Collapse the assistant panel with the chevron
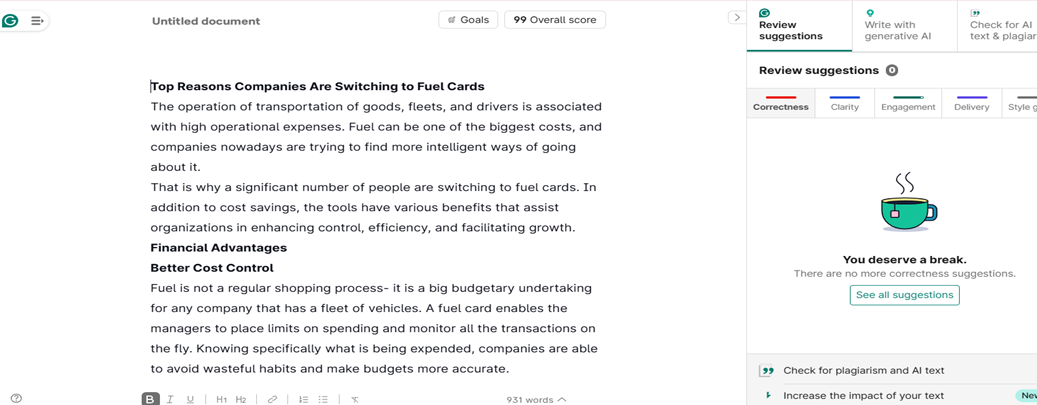The height and width of the screenshot is (405, 1037). (736, 17)
